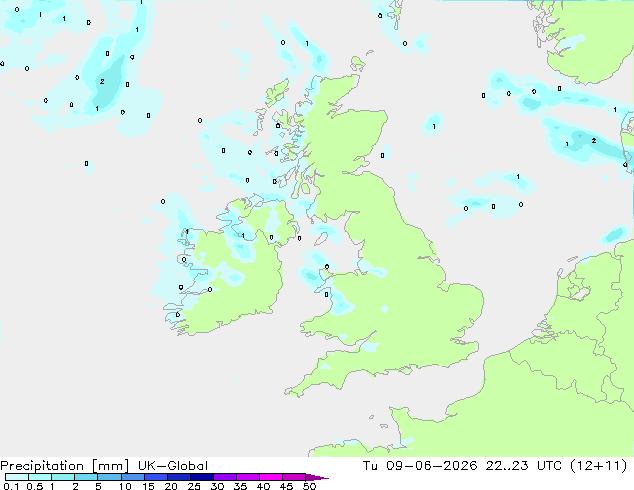The height and width of the screenshot is (490, 634).
Task: Click the "40" legend scale label
Action: tap(263, 486)
